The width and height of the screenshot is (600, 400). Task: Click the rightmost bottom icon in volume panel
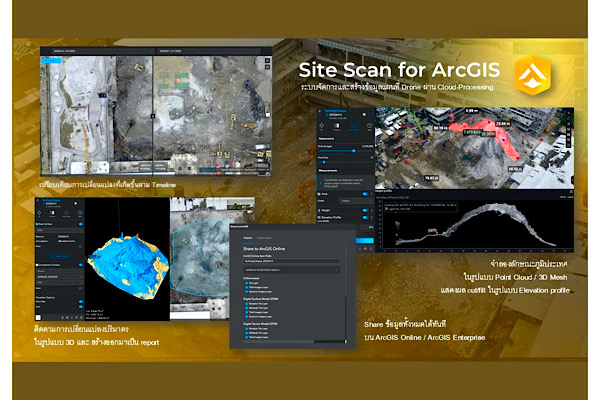coord(81,317)
